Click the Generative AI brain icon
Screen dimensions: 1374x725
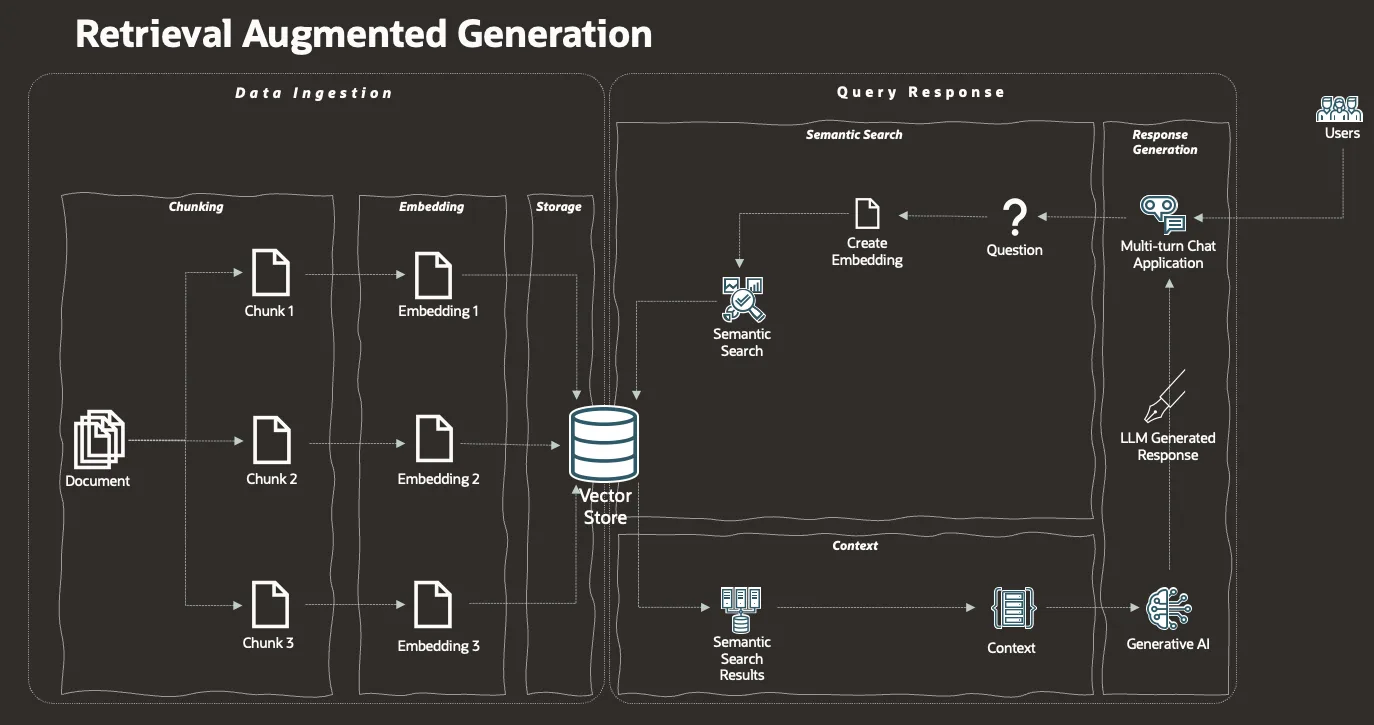1169,607
